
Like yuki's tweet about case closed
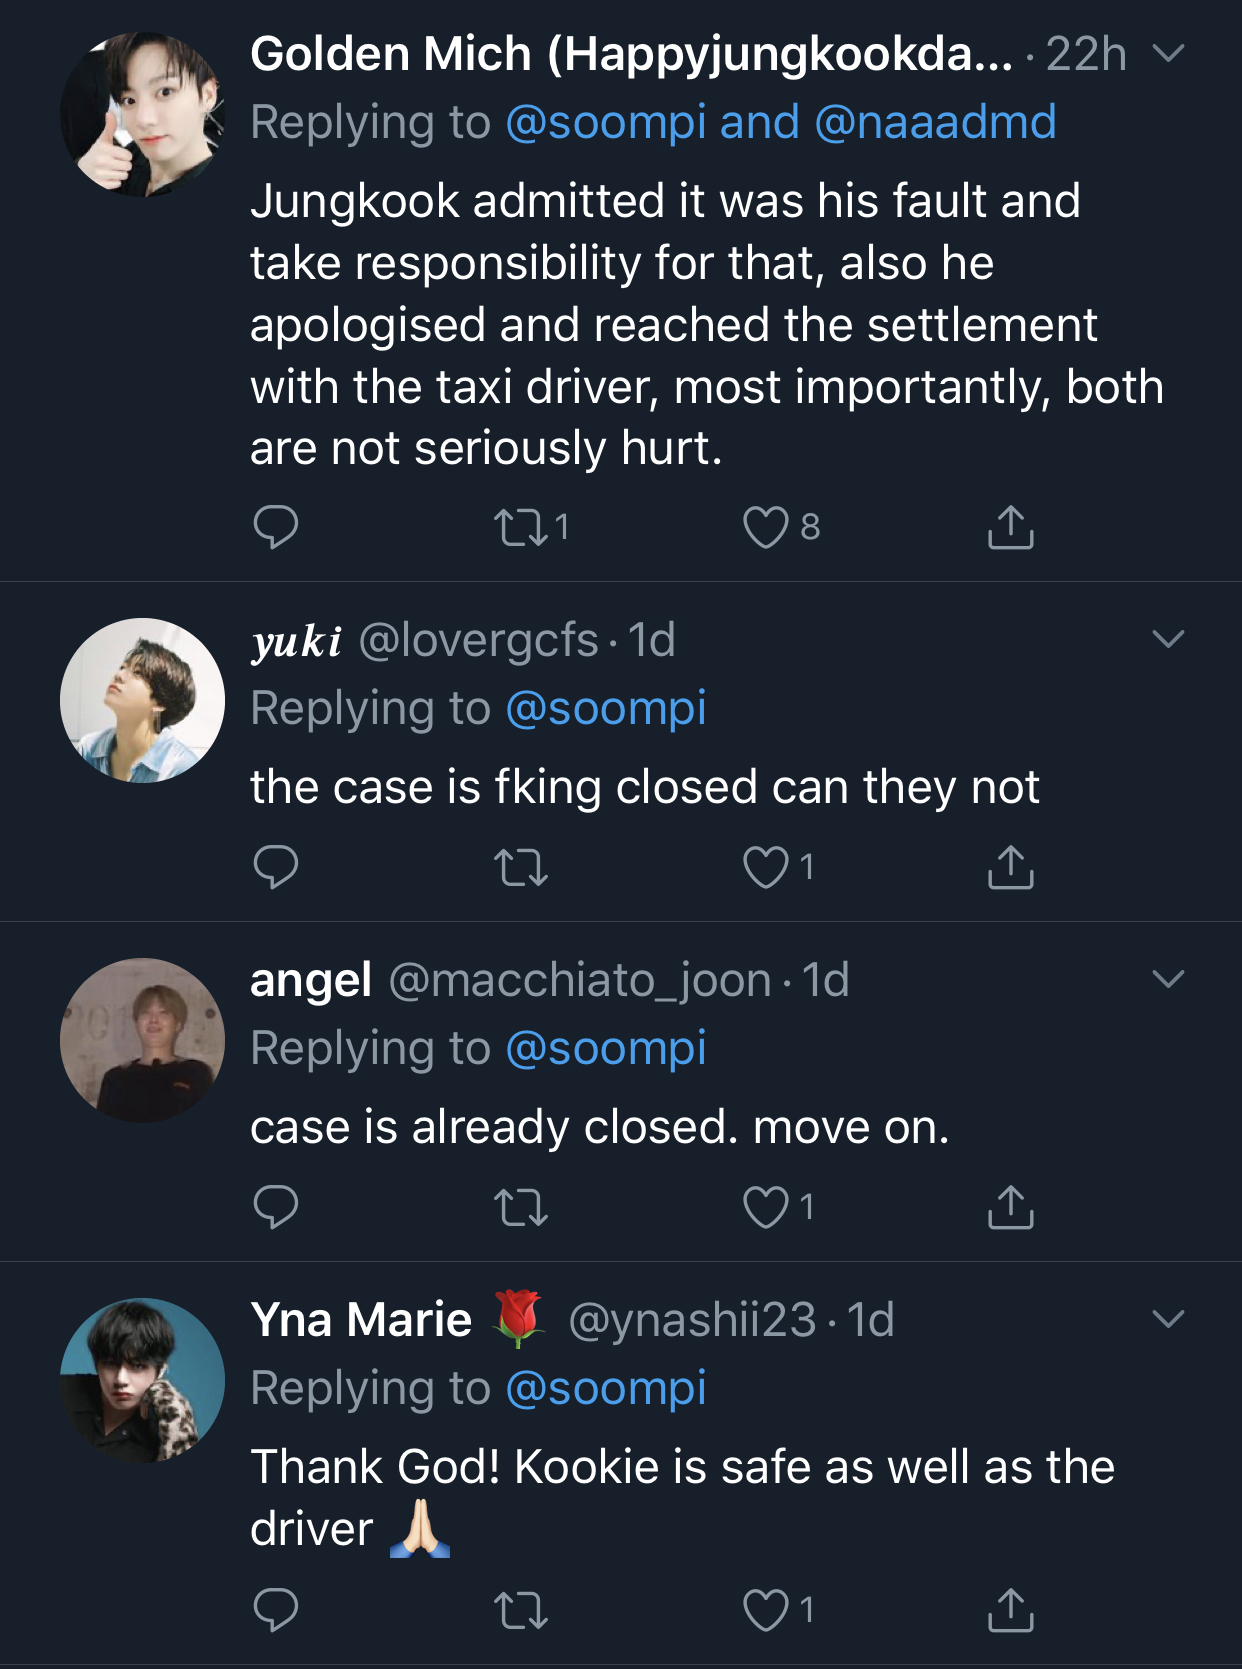click(766, 867)
